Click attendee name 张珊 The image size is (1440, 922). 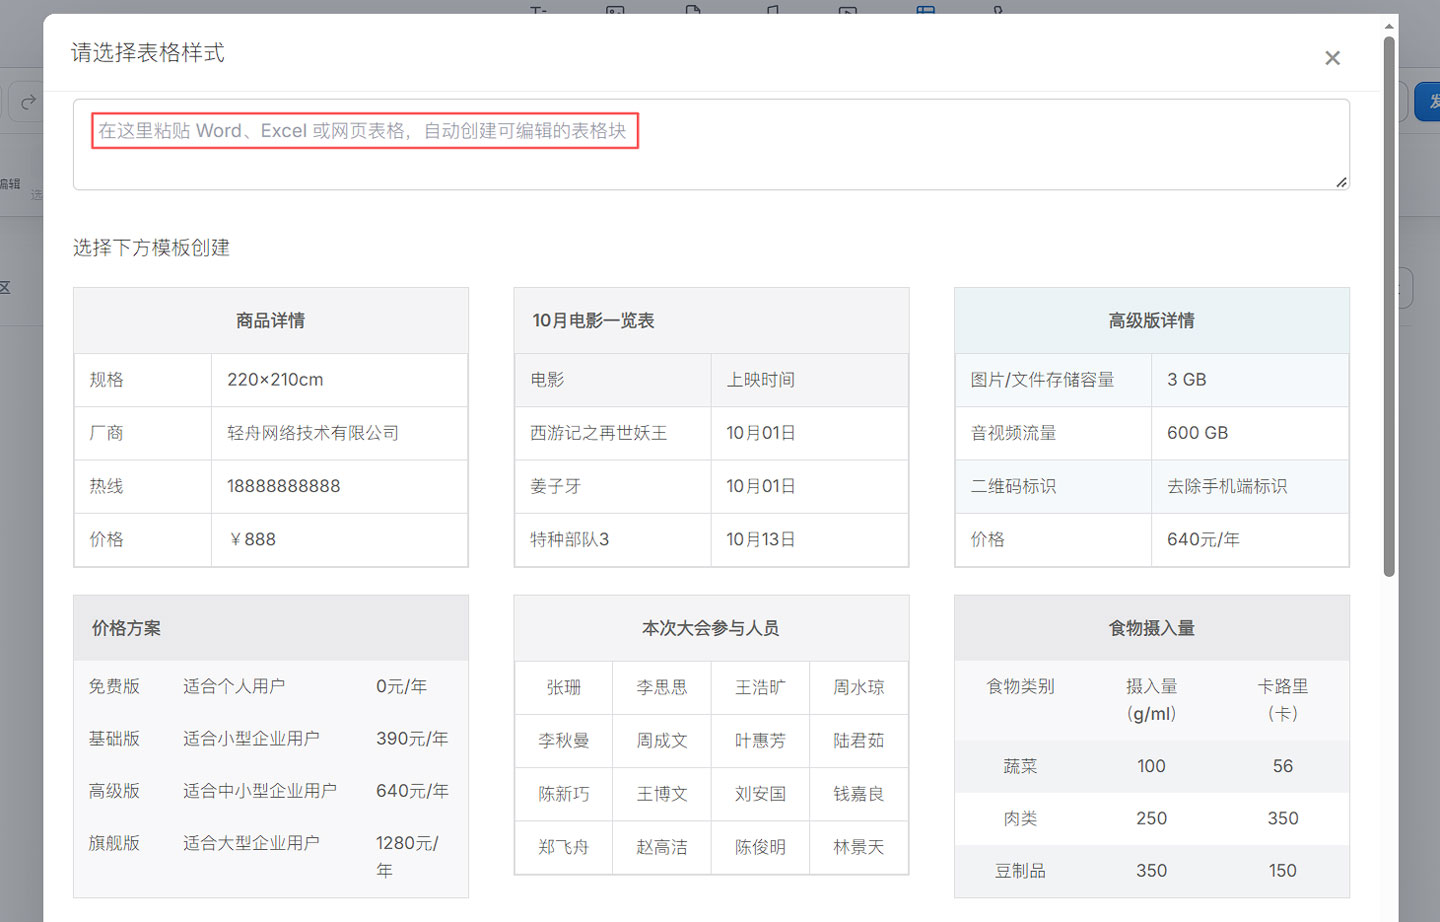[563, 687]
